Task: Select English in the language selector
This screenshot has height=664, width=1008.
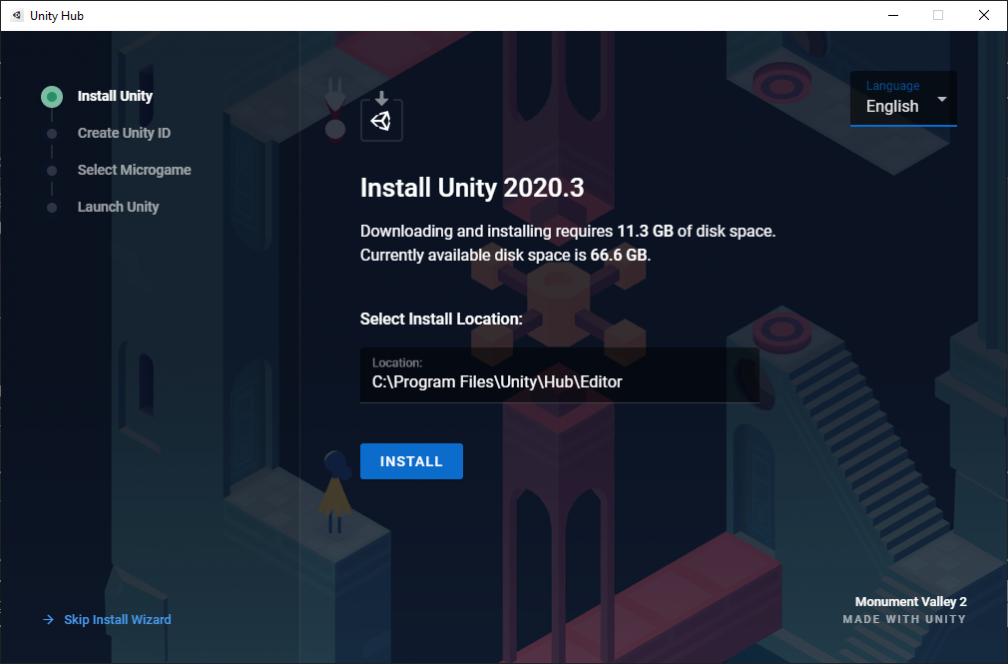Action: 893,106
